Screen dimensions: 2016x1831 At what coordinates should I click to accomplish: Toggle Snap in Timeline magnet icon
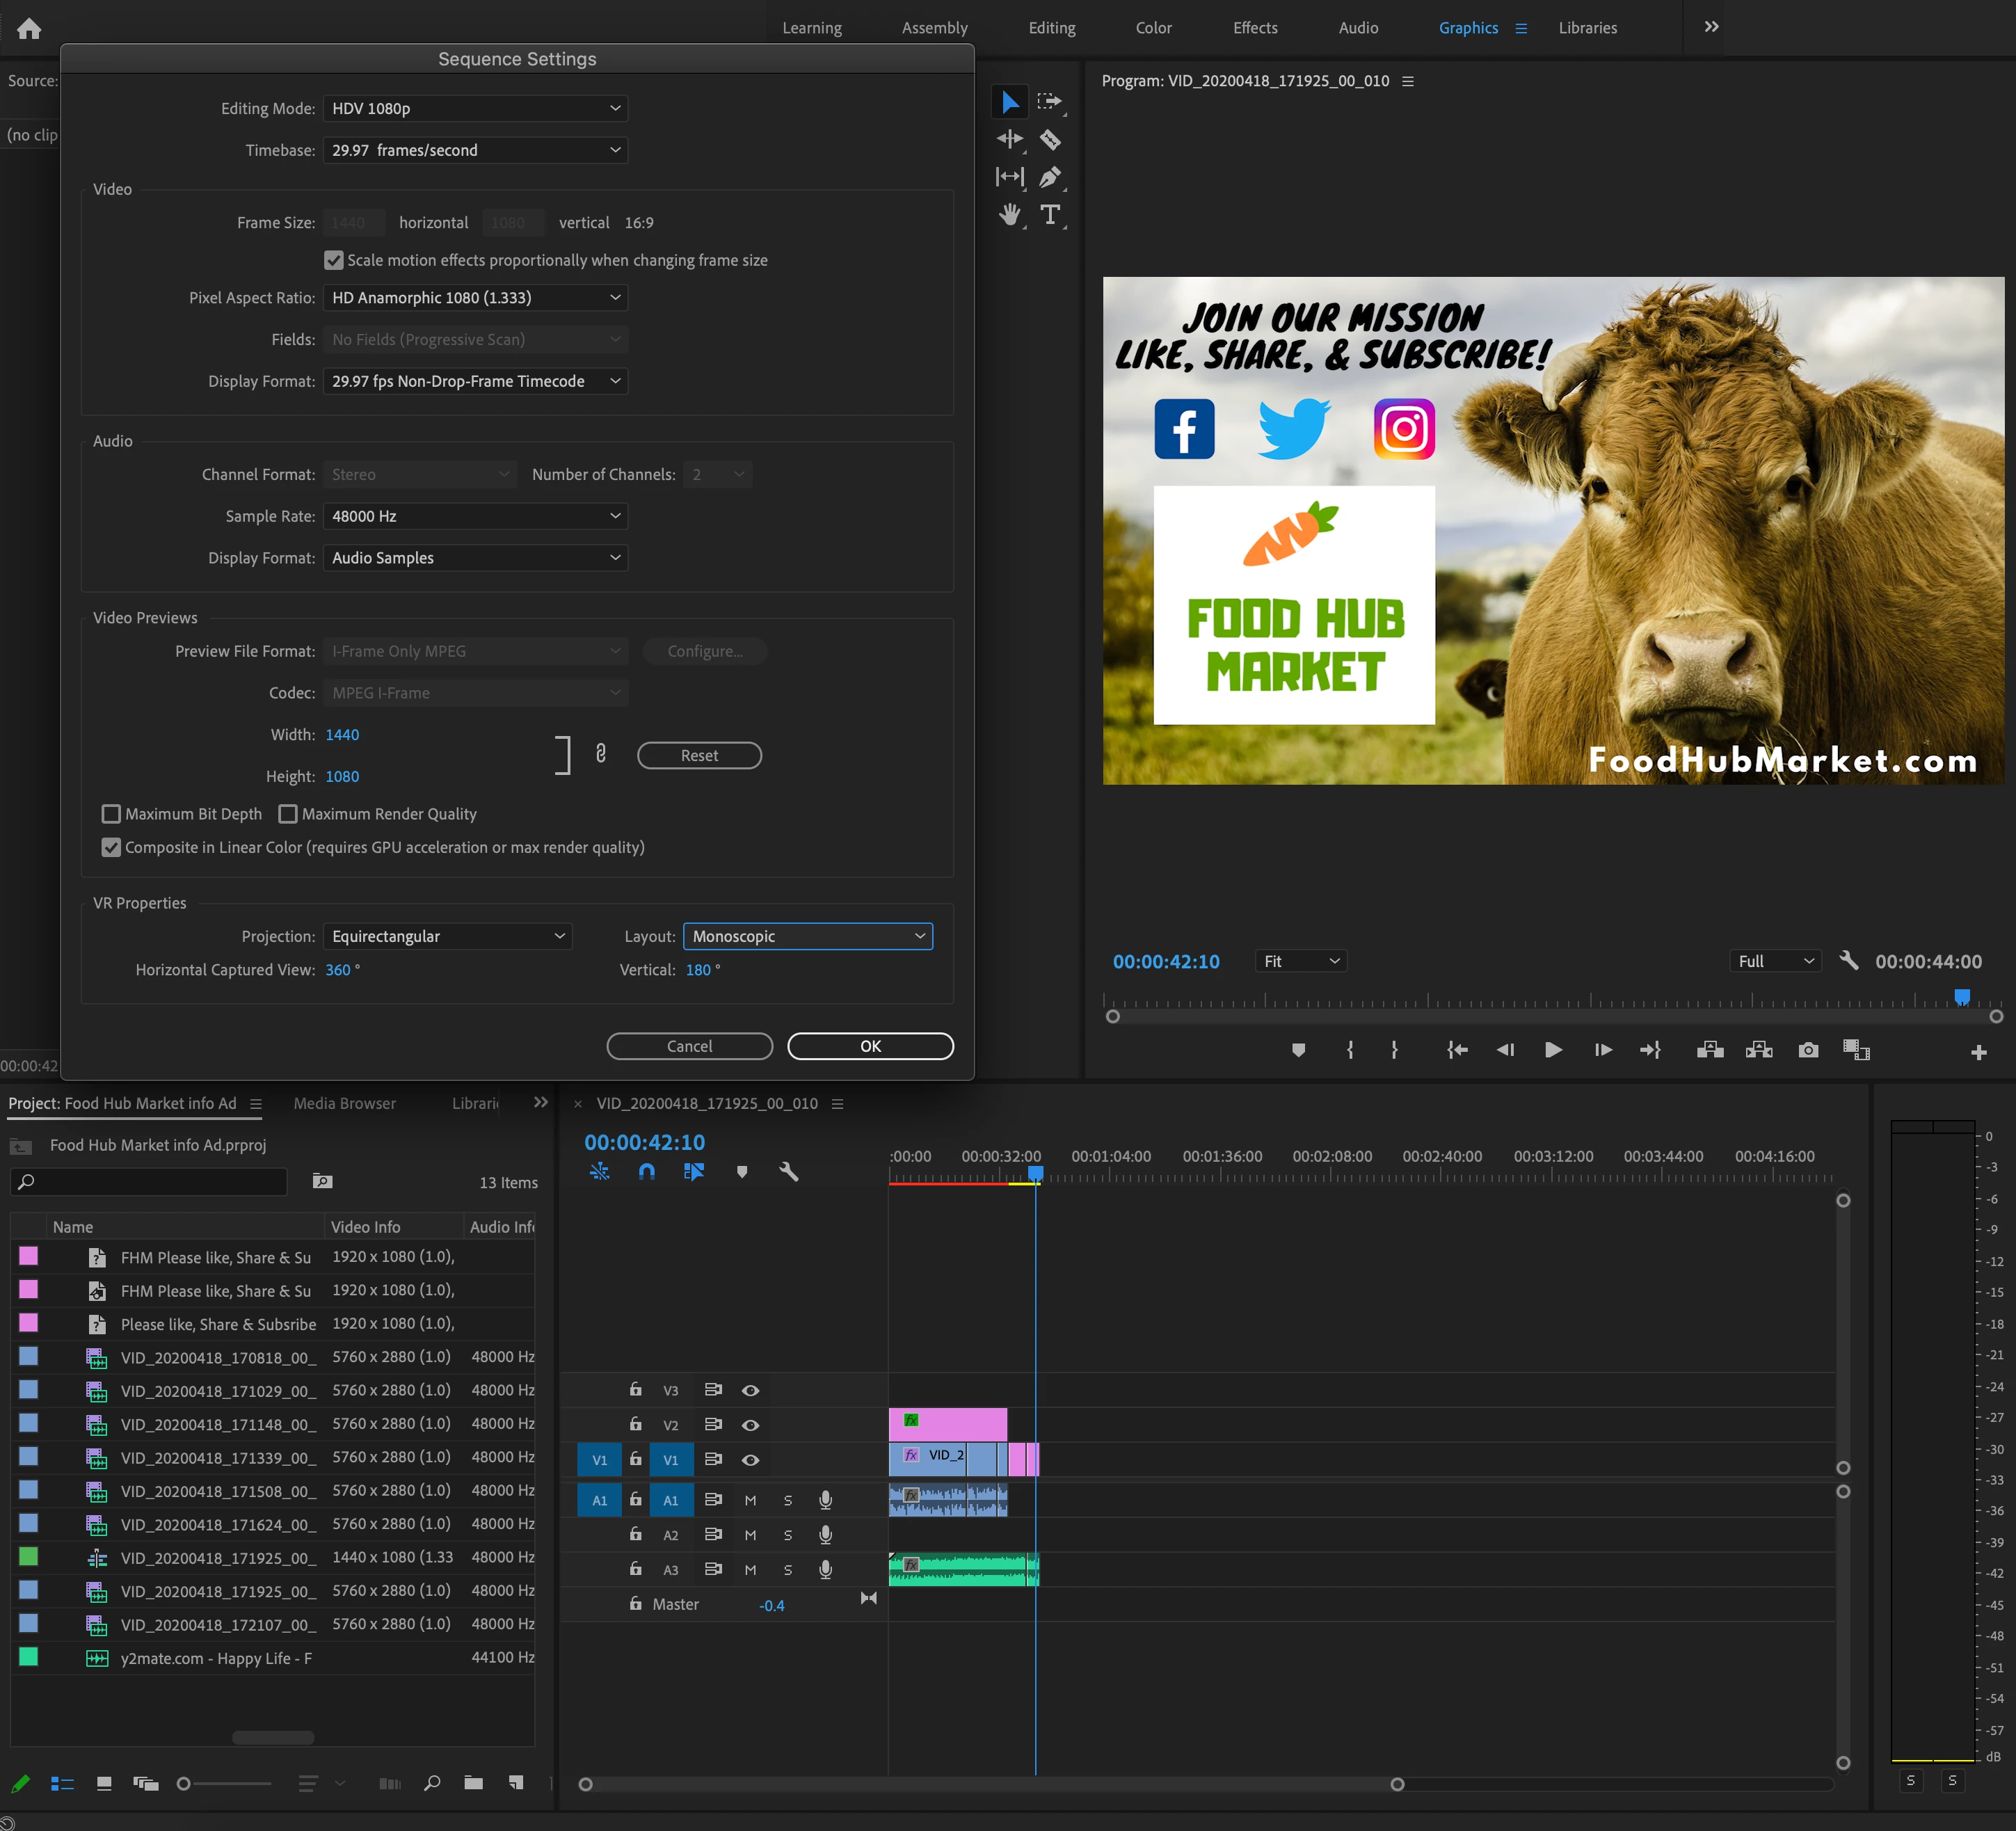coord(647,1171)
